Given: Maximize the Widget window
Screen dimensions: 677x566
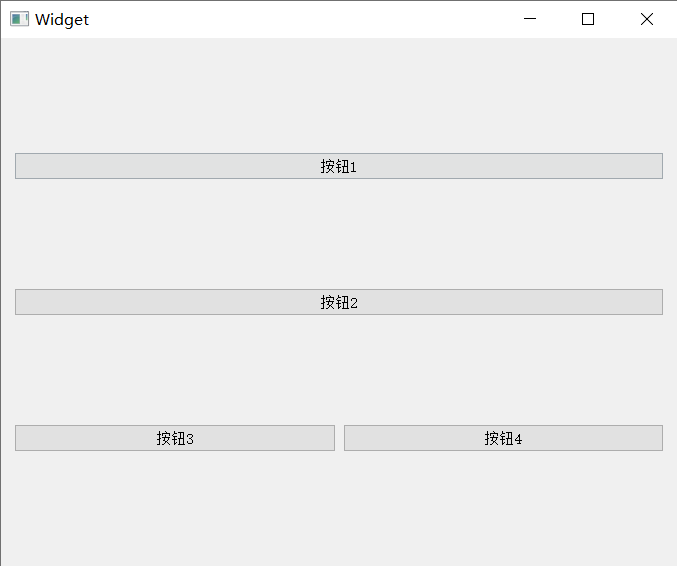Looking at the screenshot, I should click(588, 19).
